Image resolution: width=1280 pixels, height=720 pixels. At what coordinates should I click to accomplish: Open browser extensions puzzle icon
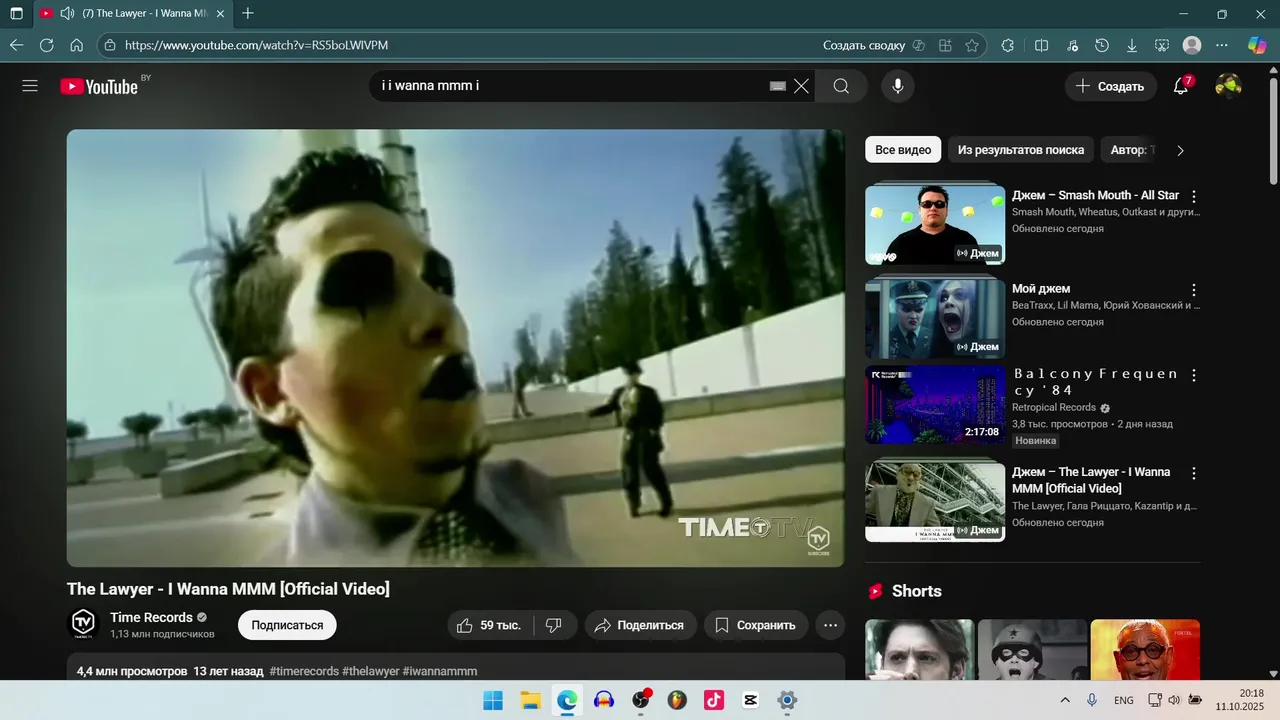pyautogui.click(x=1008, y=45)
